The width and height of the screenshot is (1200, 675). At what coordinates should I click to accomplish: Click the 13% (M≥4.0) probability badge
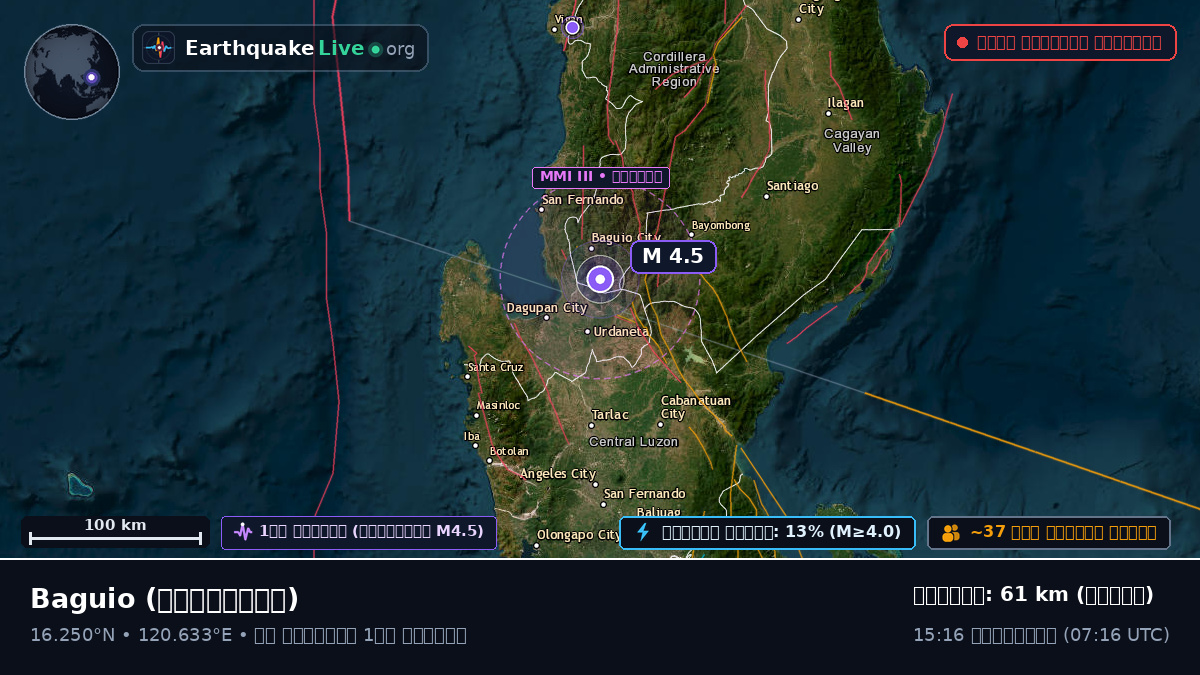tap(767, 532)
